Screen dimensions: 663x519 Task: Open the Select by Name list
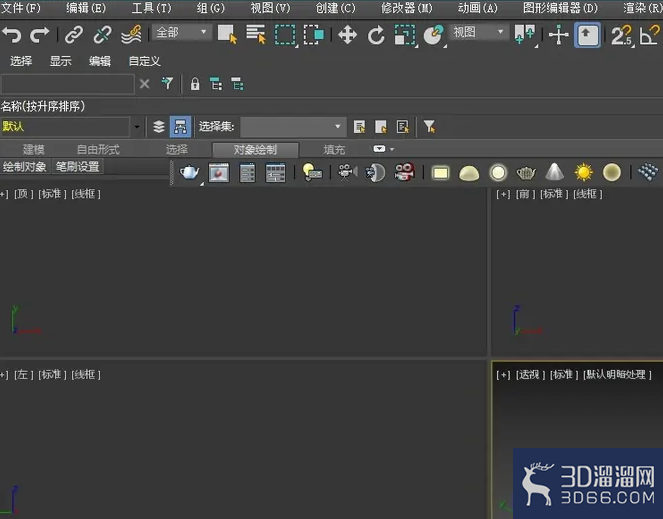click(256, 34)
